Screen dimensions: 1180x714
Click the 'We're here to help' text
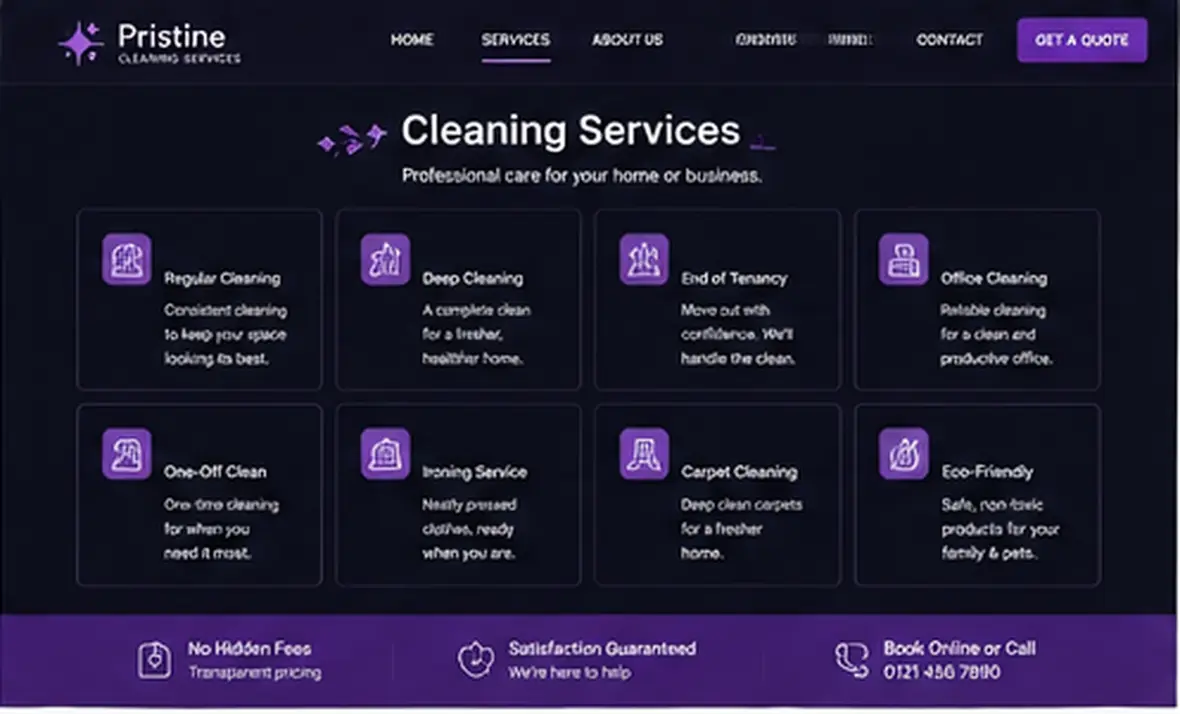(570, 673)
